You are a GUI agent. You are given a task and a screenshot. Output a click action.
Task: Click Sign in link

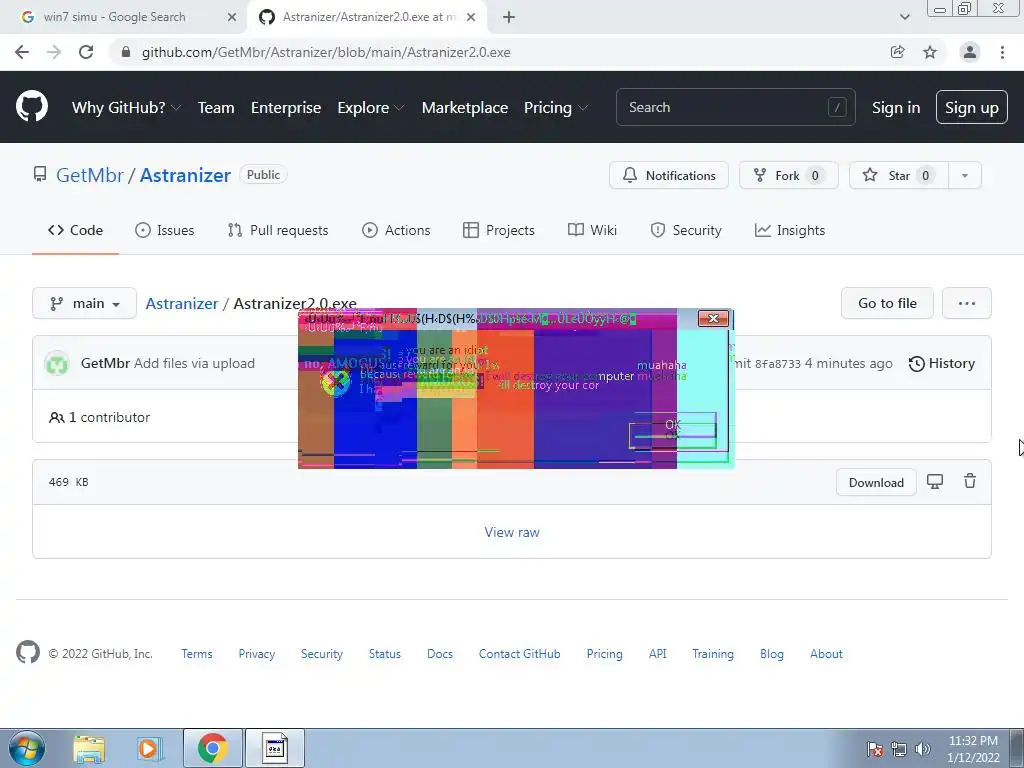pyautogui.click(x=896, y=107)
